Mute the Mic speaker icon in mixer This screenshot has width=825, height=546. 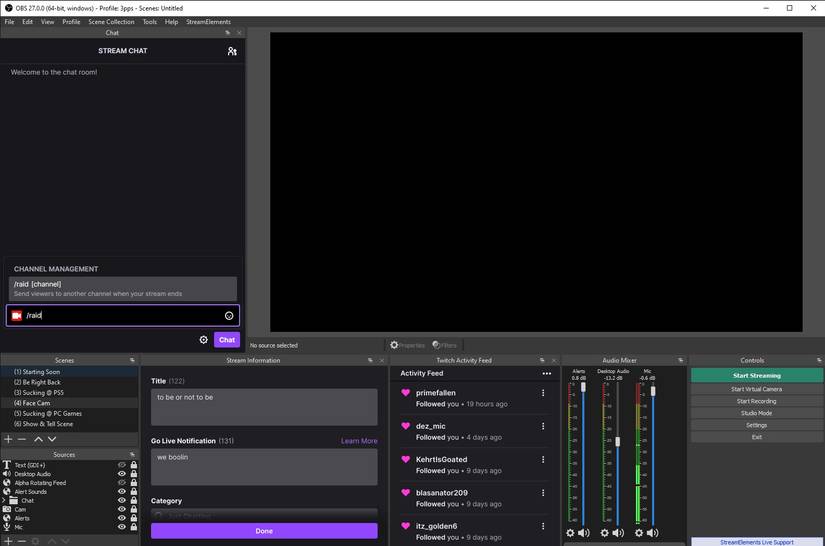(x=652, y=533)
